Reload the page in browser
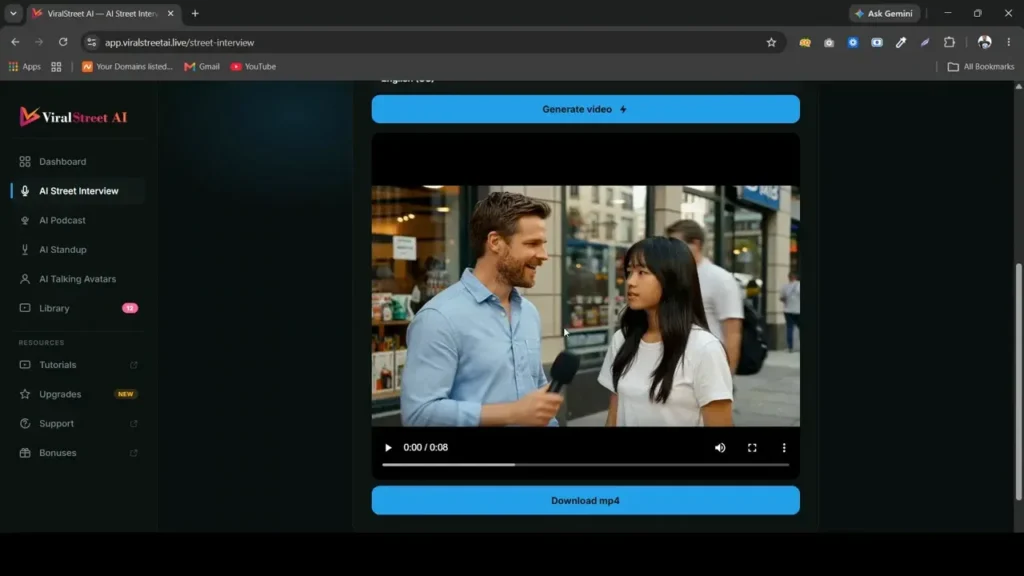Viewport: 1024px width, 576px height. (x=63, y=42)
